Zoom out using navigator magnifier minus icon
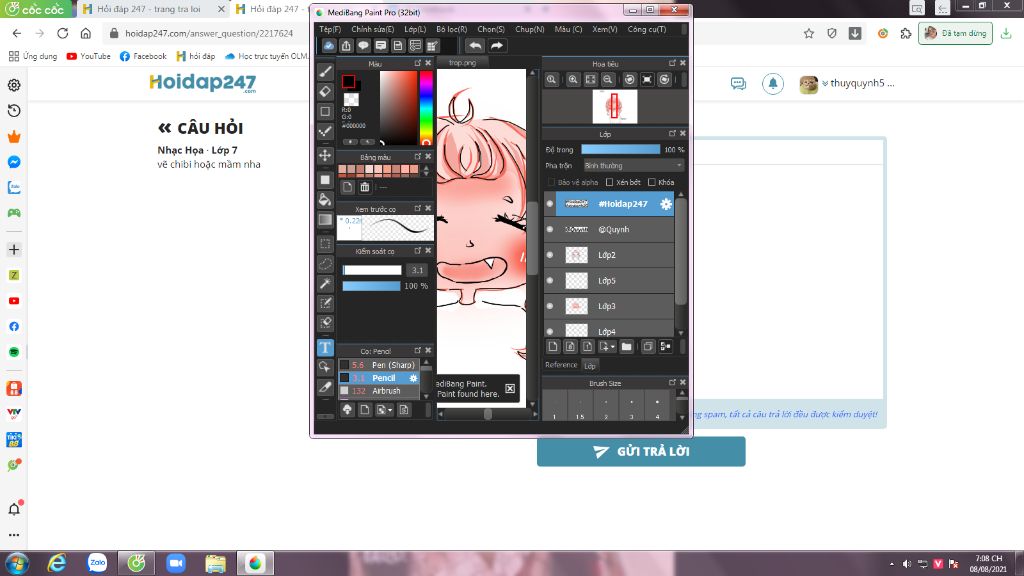Viewport: 1024px width, 576px height. (x=607, y=79)
